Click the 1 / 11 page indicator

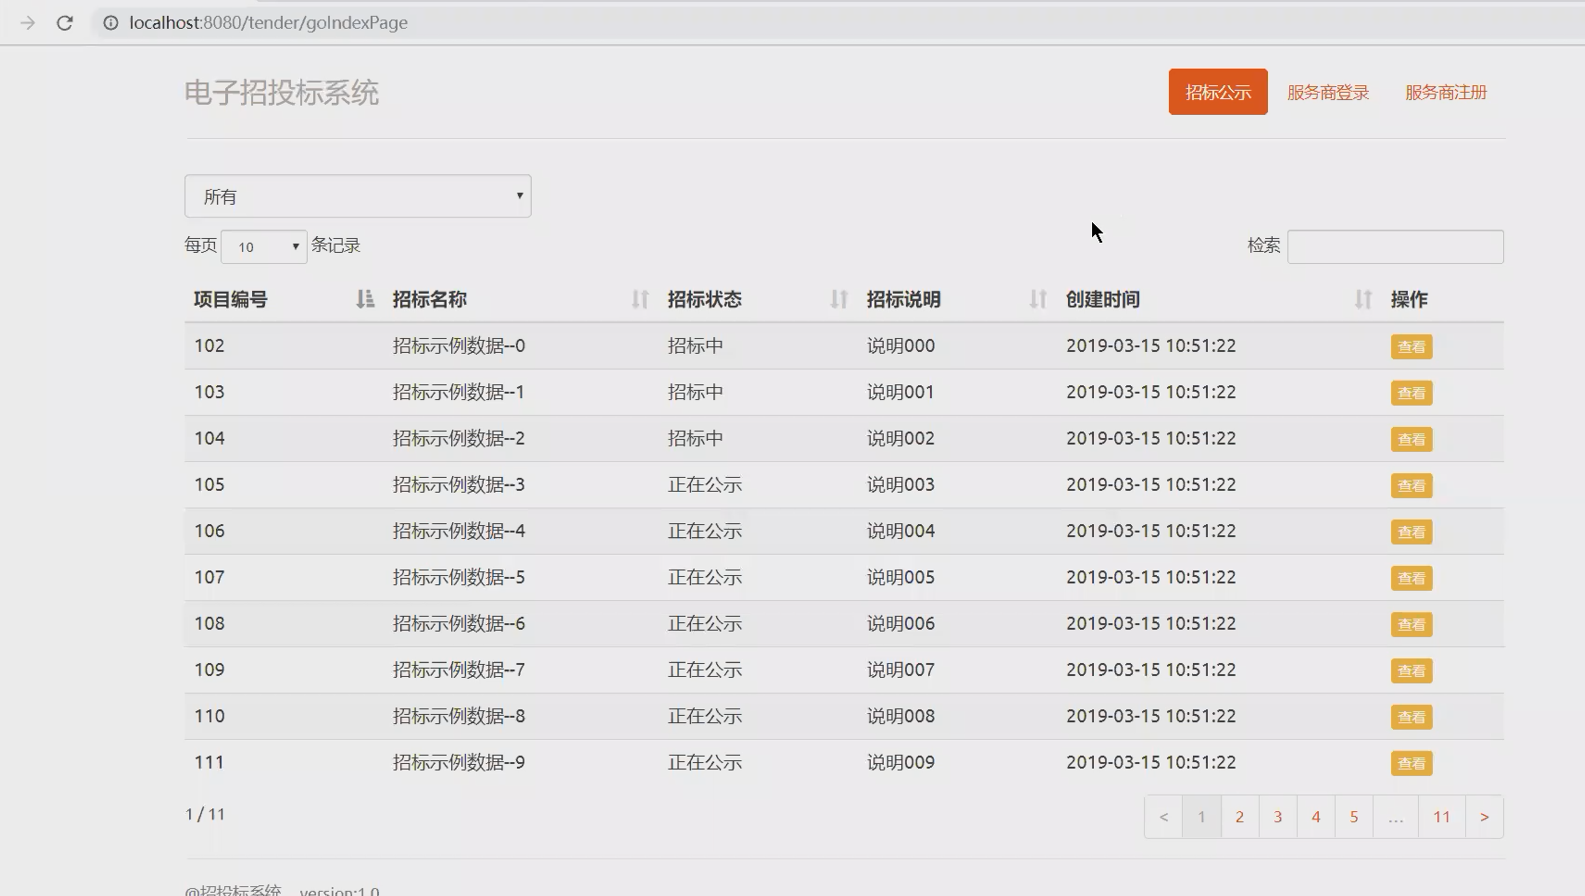pos(205,814)
